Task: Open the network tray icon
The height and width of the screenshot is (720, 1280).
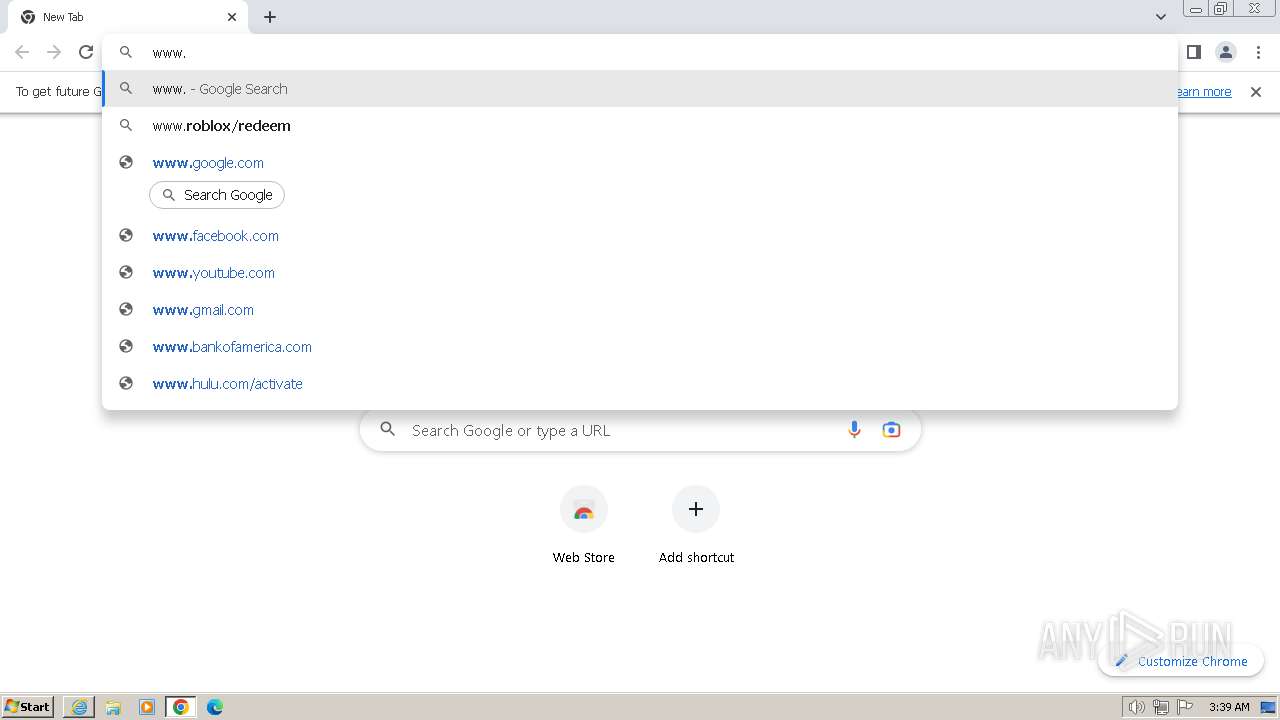Action: (1161, 707)
